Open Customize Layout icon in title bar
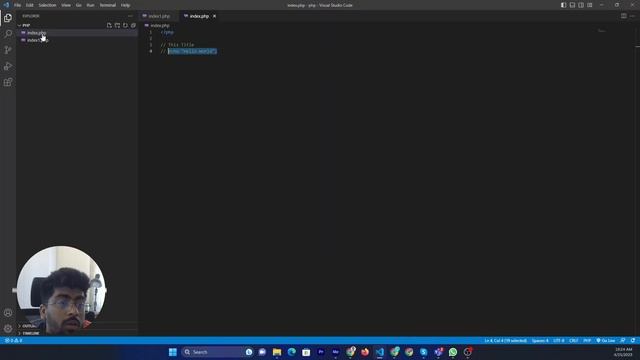The height and width of the screenshot is (360, 640). [x=590, y=5]
